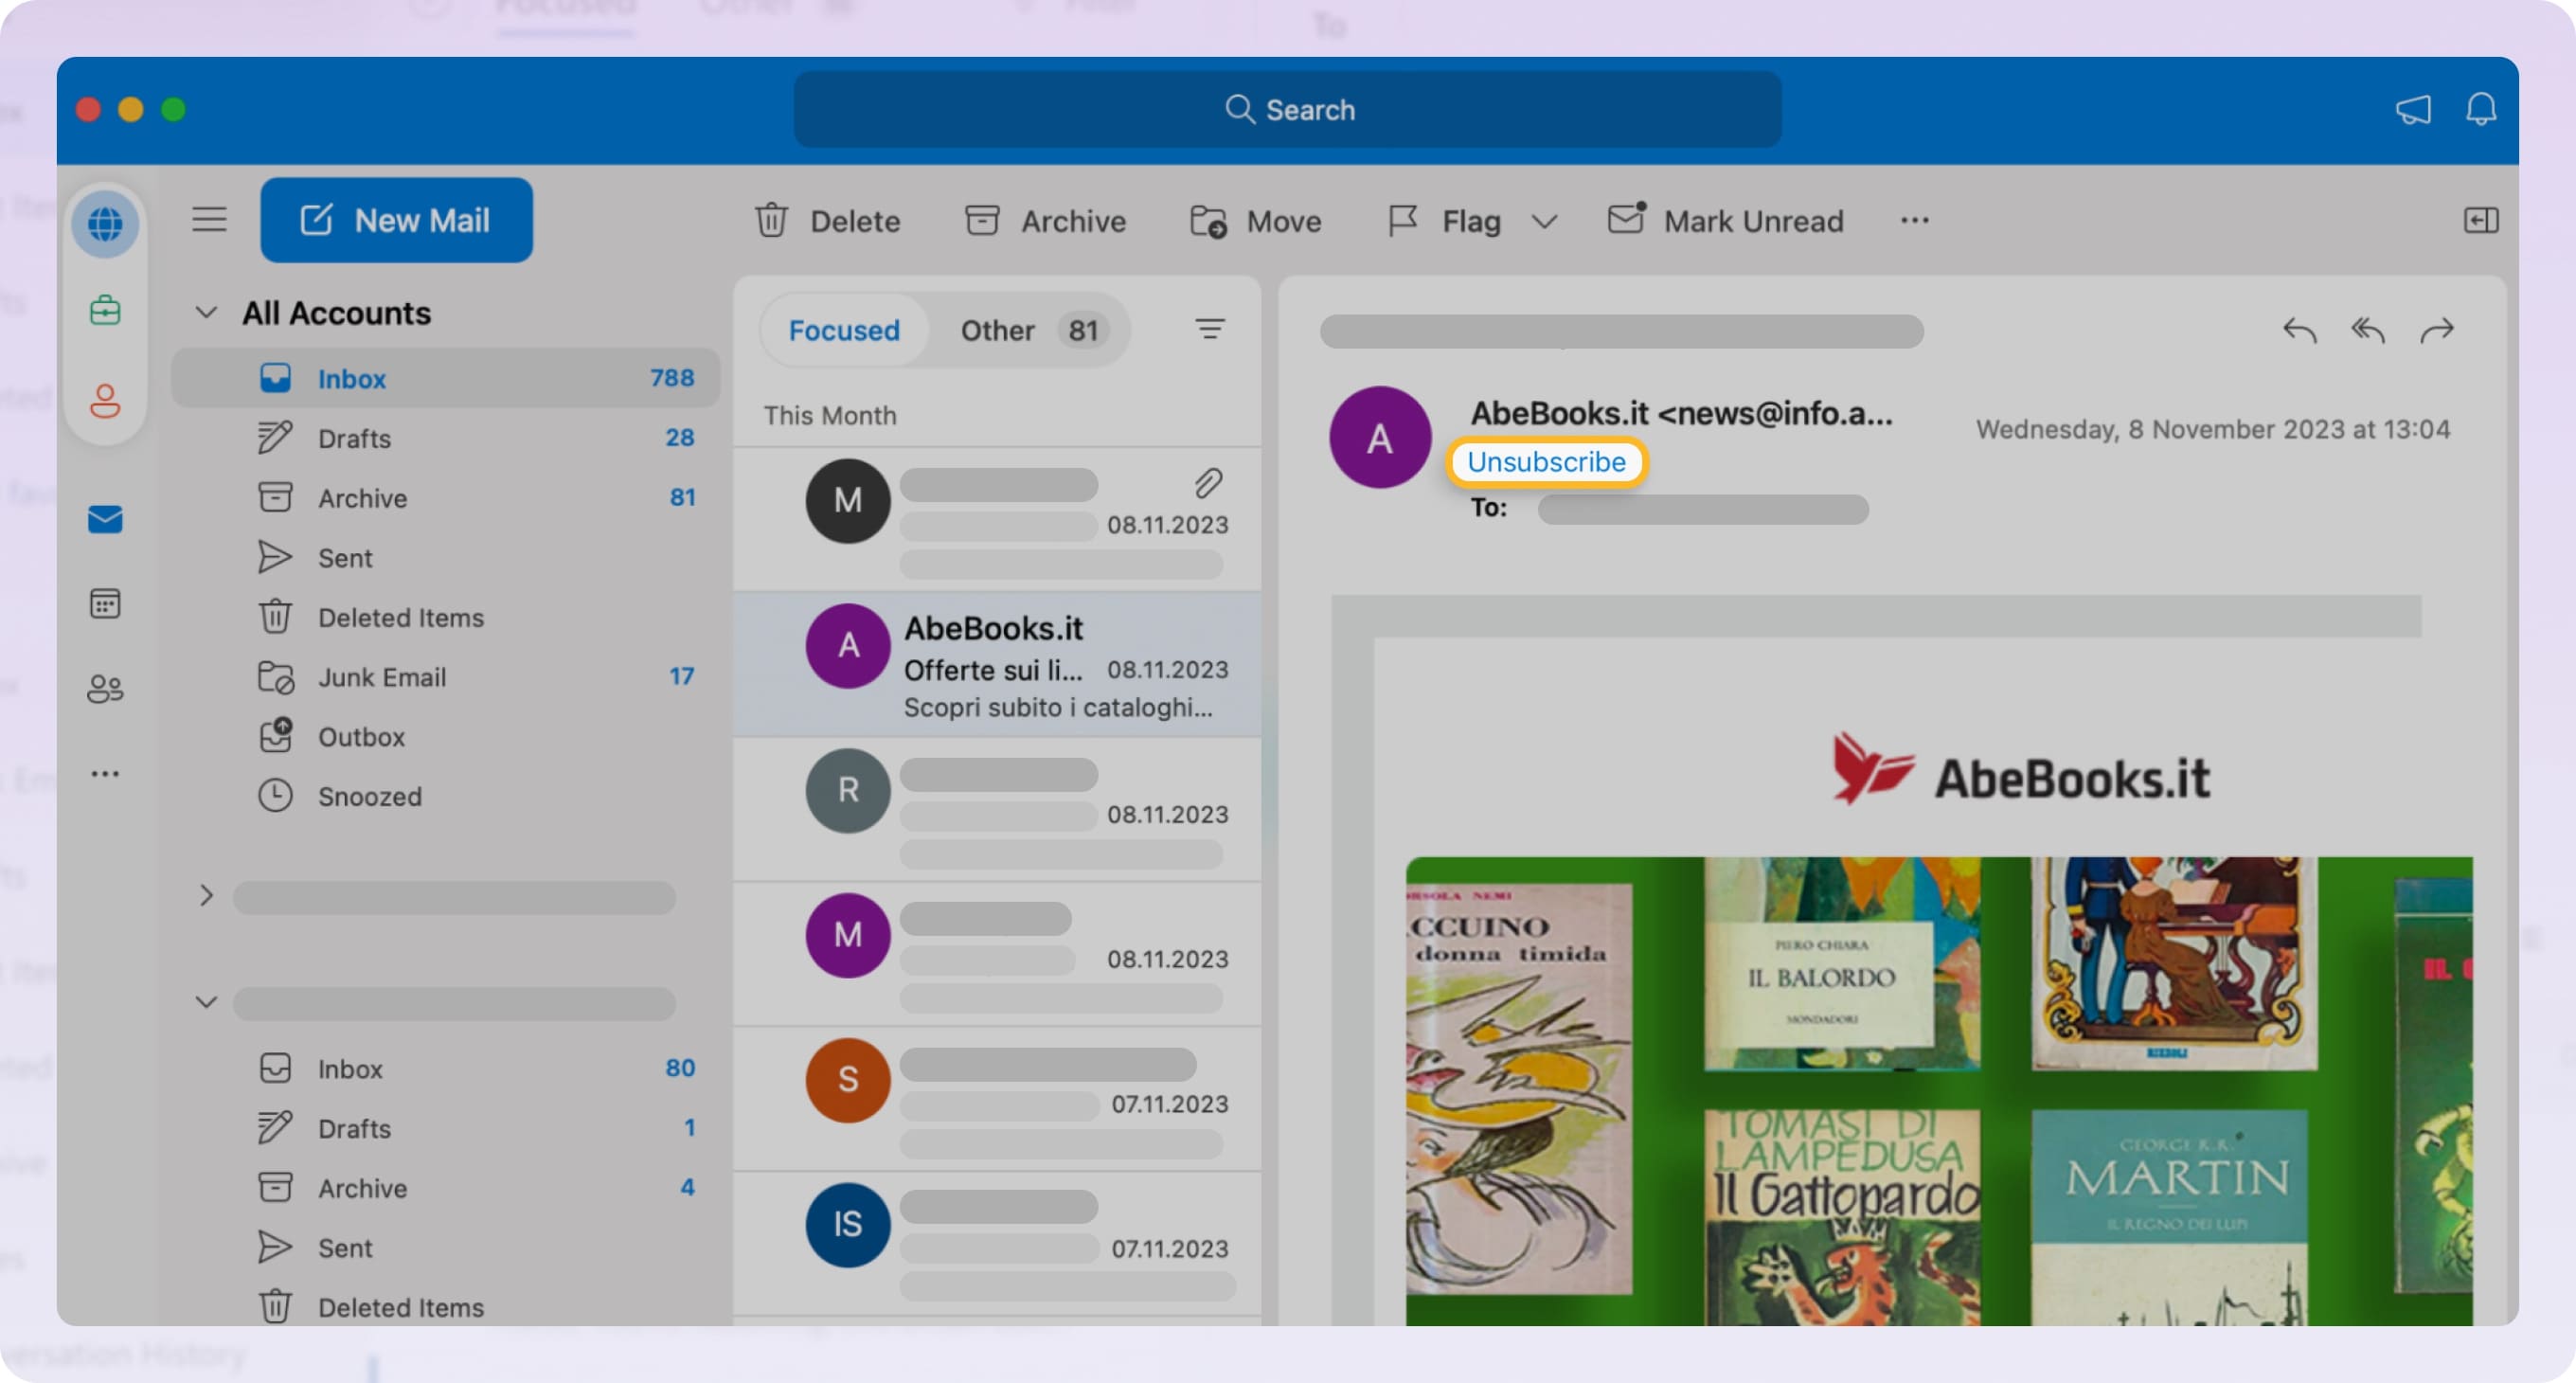Image resolution: width=2576 pixels, height=1383 pixels.
Task: Toggle the reading pane layout
Action: (2480, 221)
